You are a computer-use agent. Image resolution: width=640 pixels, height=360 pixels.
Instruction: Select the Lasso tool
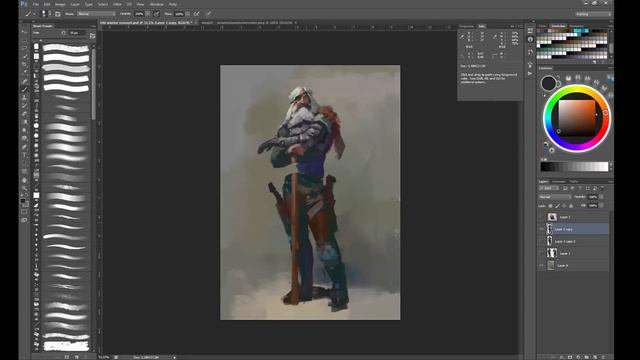pyautogui.click(x=24, y=48)
